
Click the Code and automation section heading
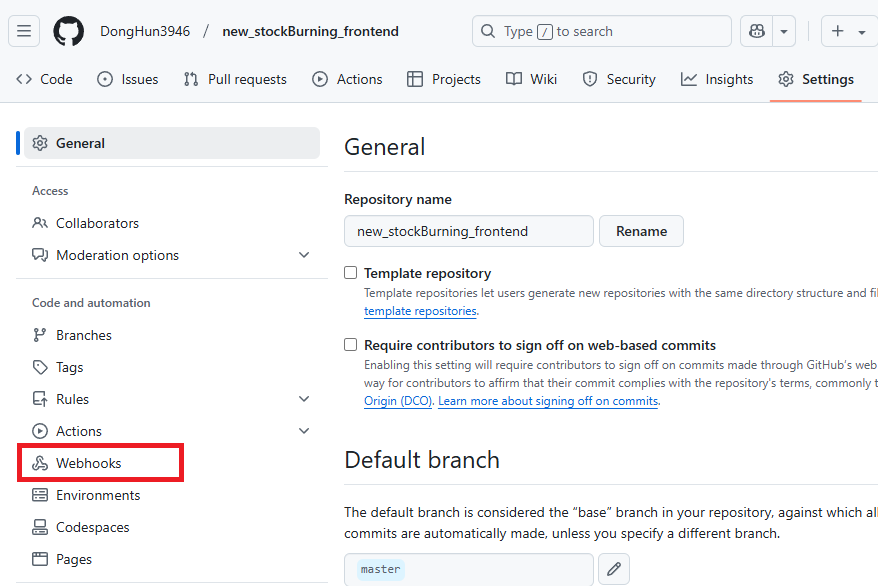tap(91, 303)
